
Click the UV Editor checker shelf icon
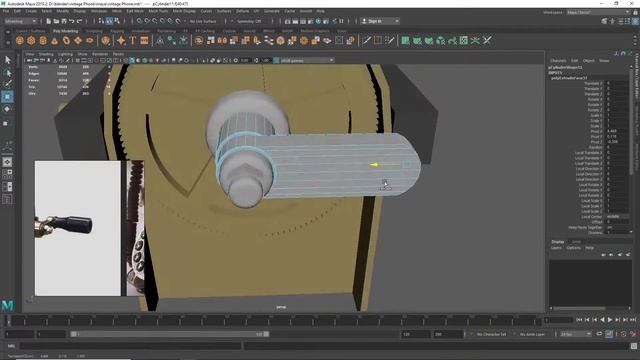pos(464,40)
